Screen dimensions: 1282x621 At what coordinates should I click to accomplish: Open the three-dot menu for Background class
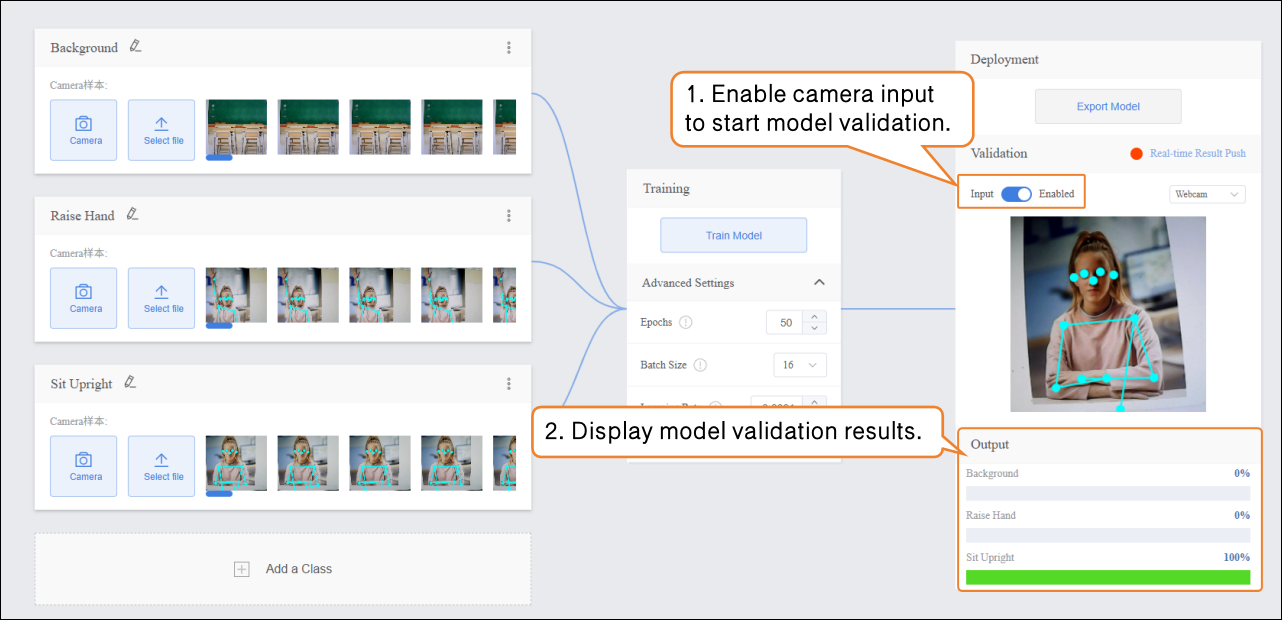coord(509,47)
